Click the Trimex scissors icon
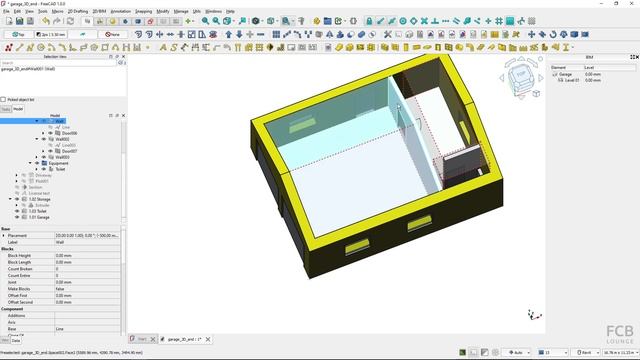The image size is (640, 360). [x=387, y=34]
